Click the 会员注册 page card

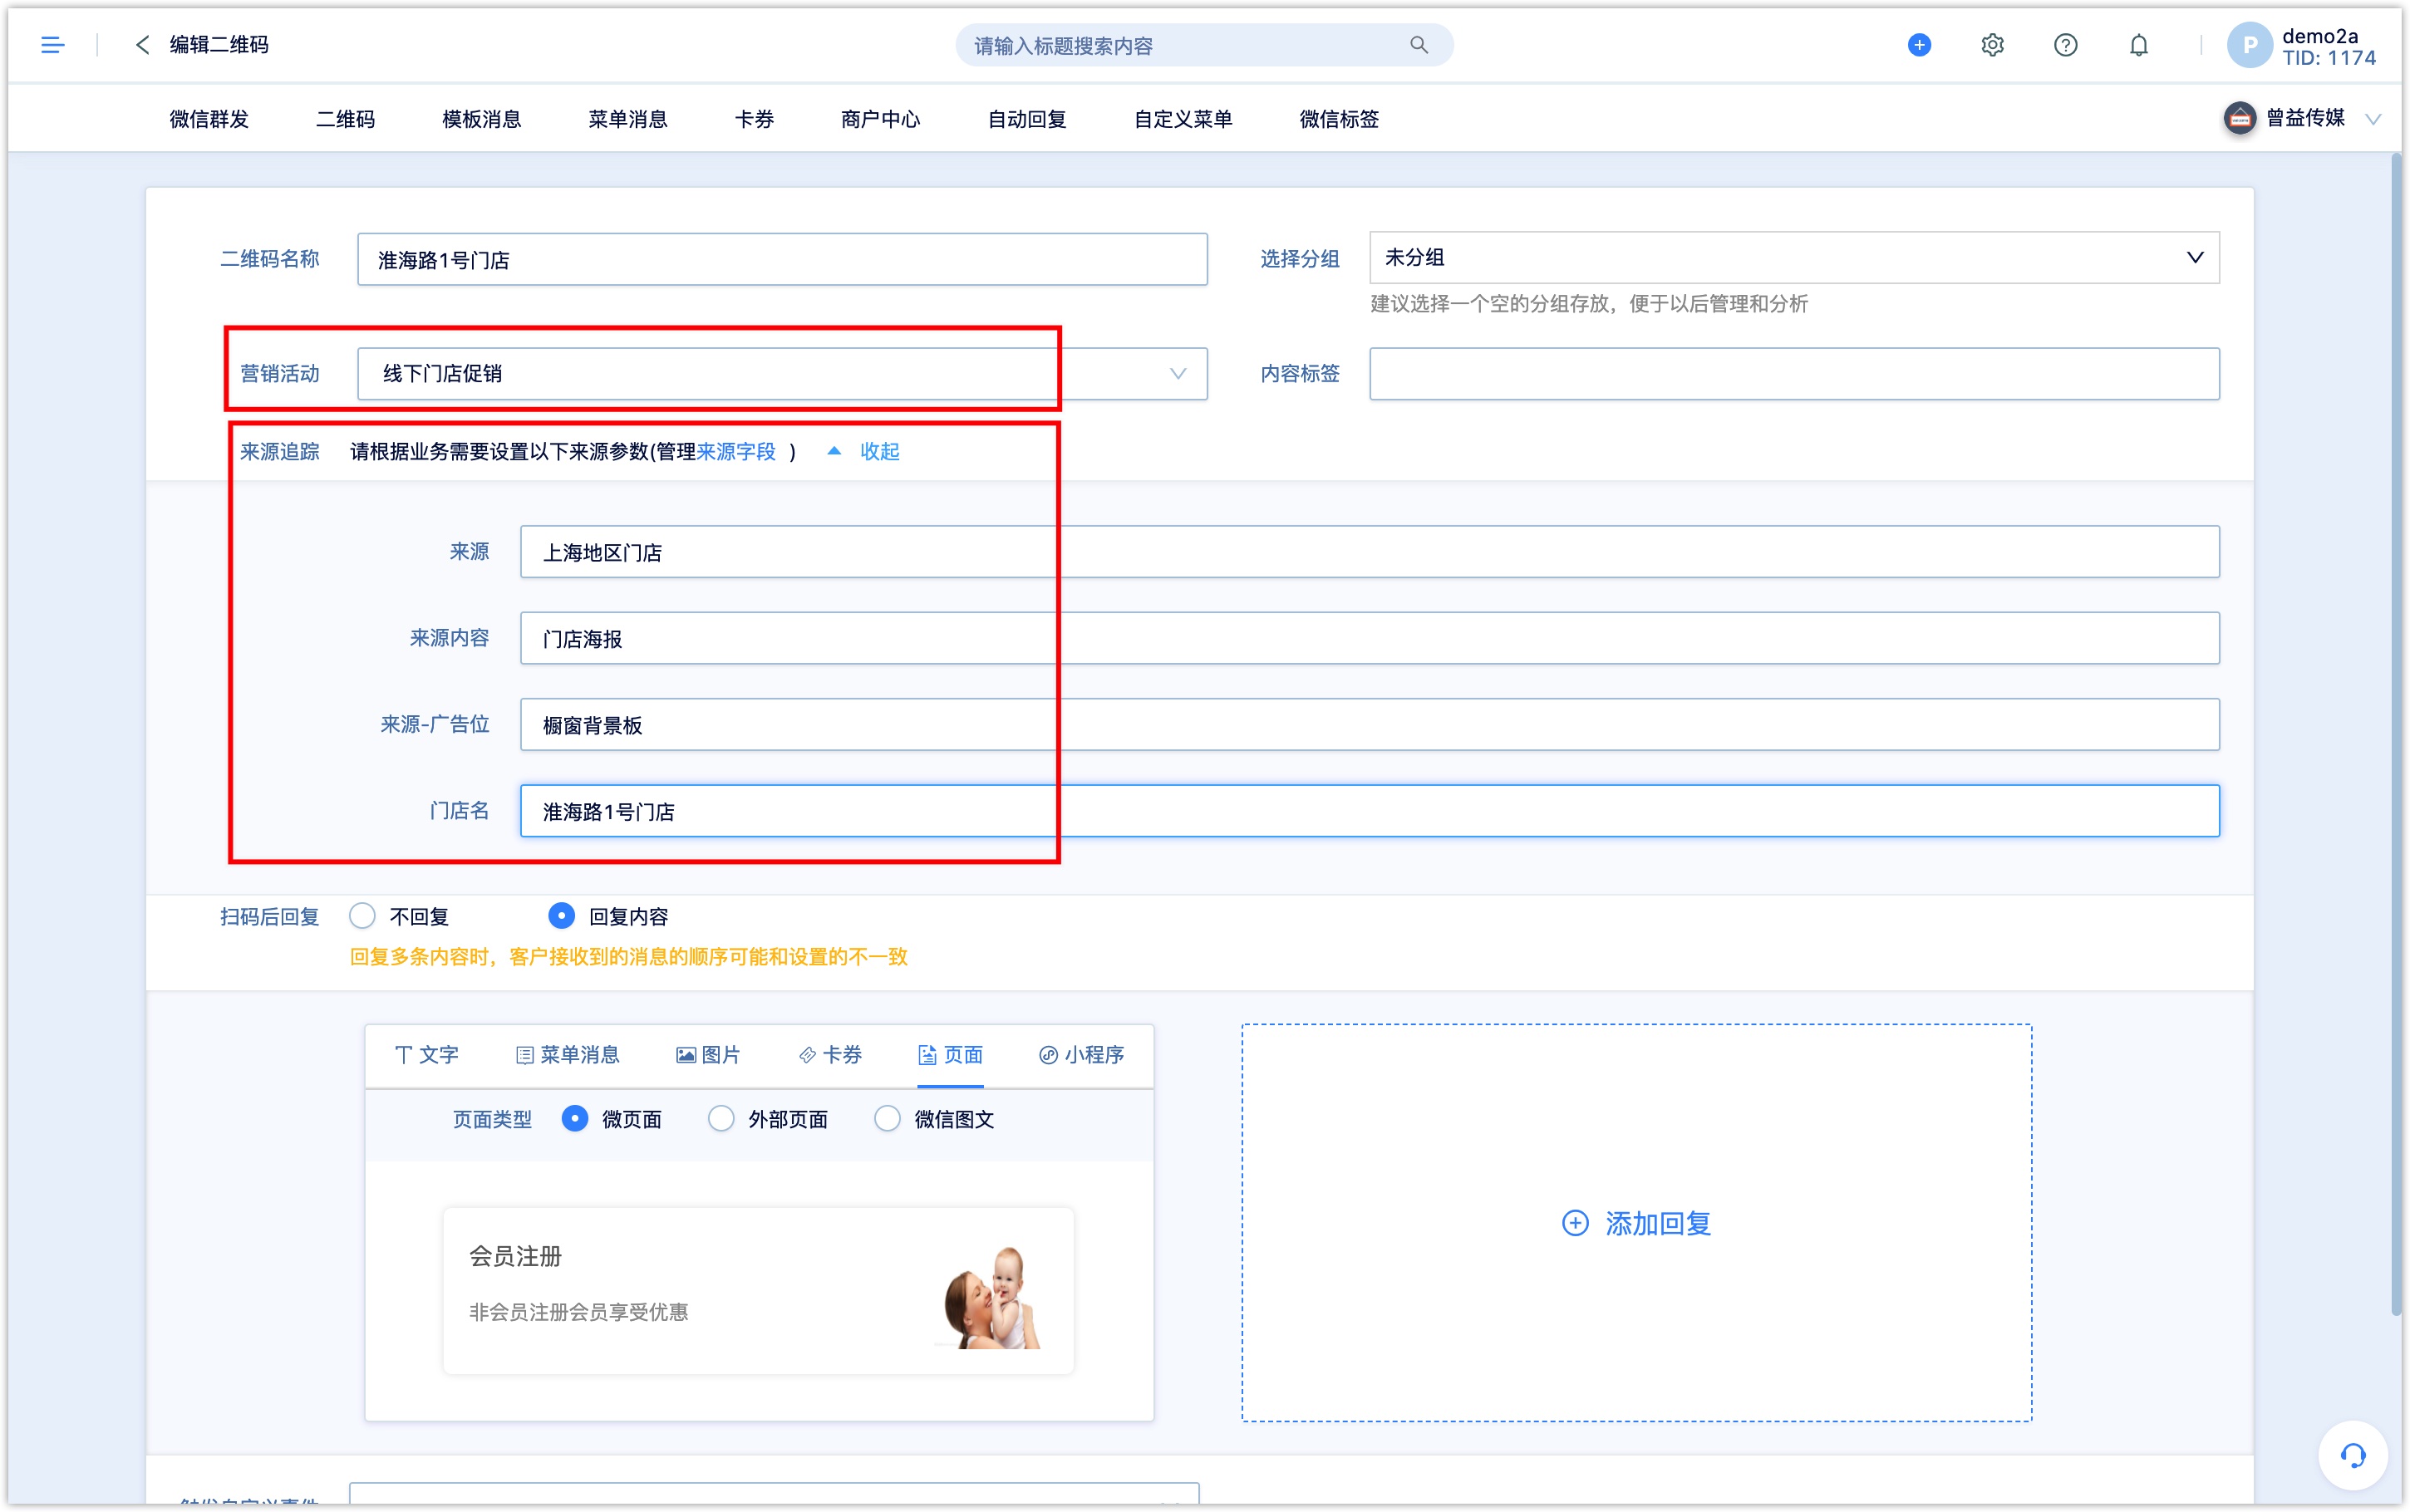pyautogui.click(x=758, y=1290)
